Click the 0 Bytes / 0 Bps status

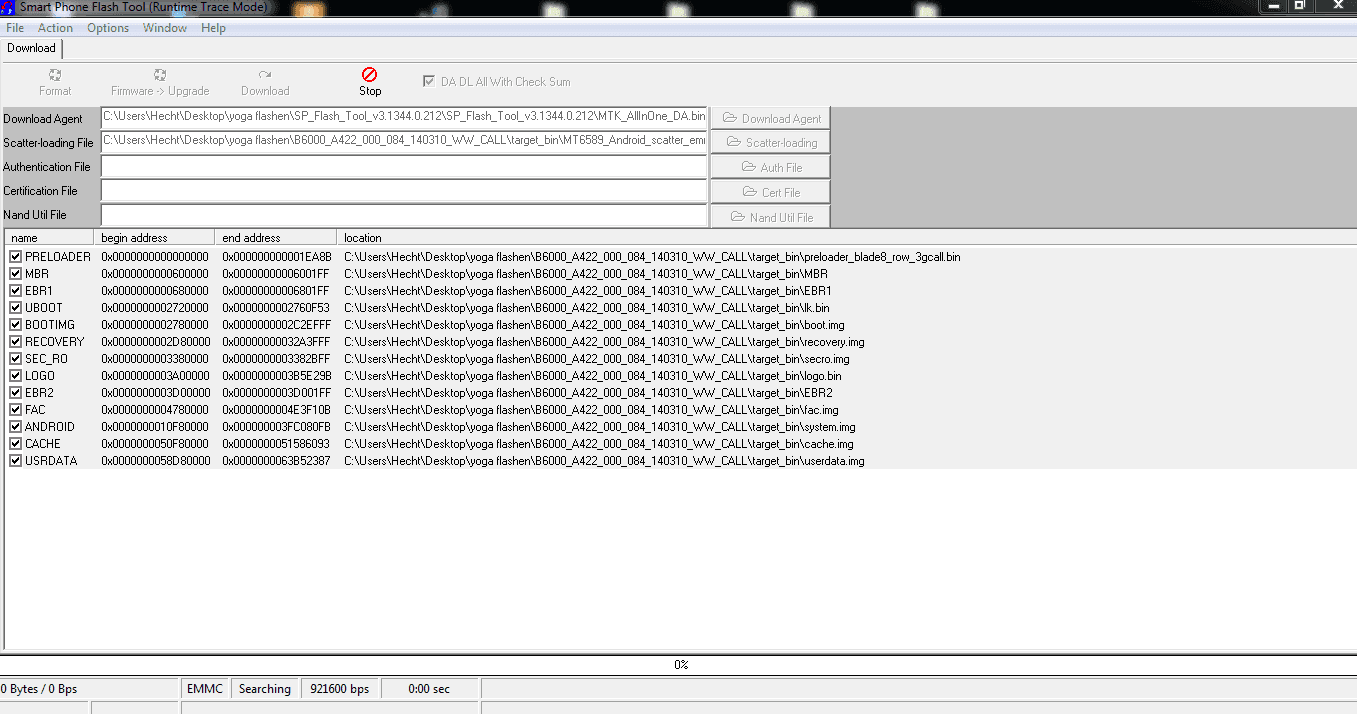click(x=39, y=689)
